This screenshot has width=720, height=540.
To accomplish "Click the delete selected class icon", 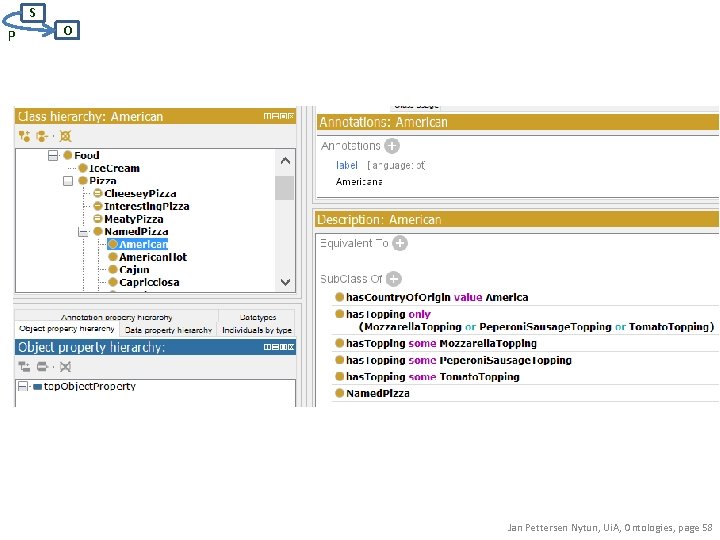I will tap(66, 136).
